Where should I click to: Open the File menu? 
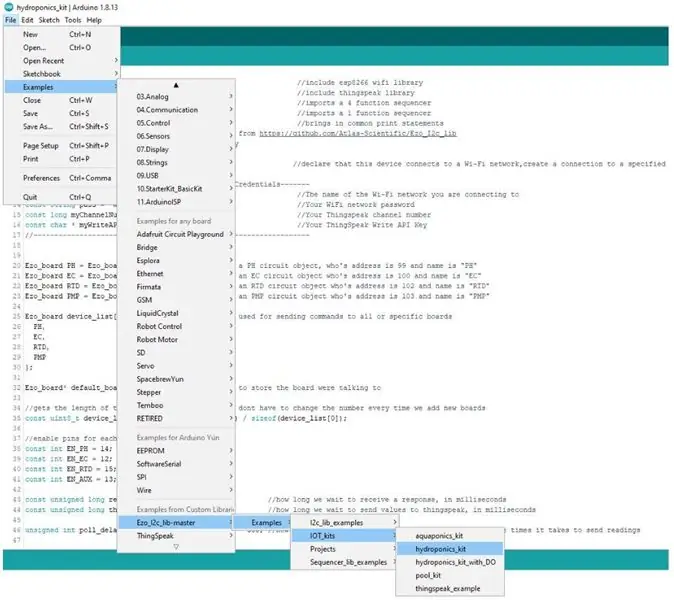(x=11, y=20)
